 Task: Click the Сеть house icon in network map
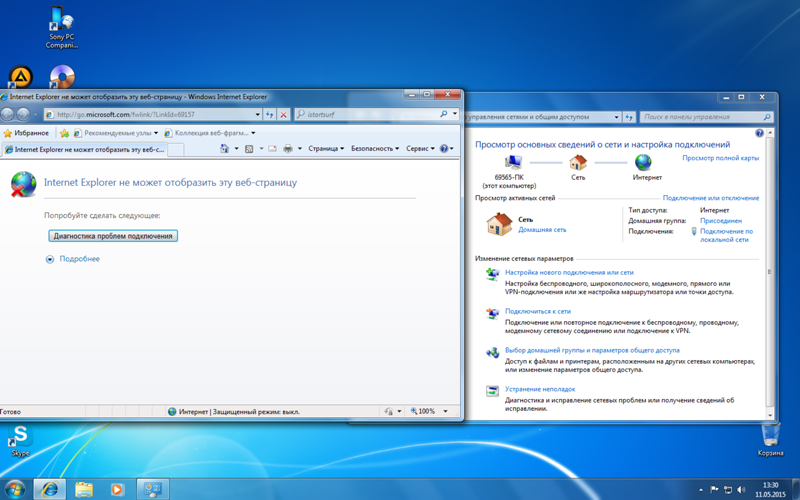[578, 163]
